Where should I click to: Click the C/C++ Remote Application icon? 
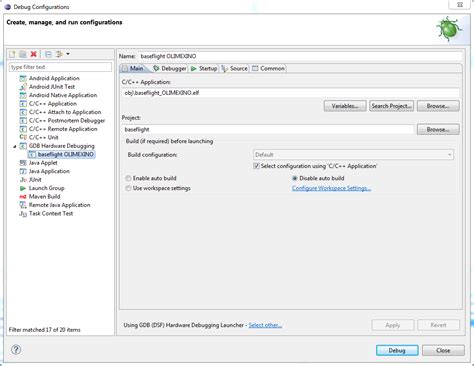click(x=23, y=129)
